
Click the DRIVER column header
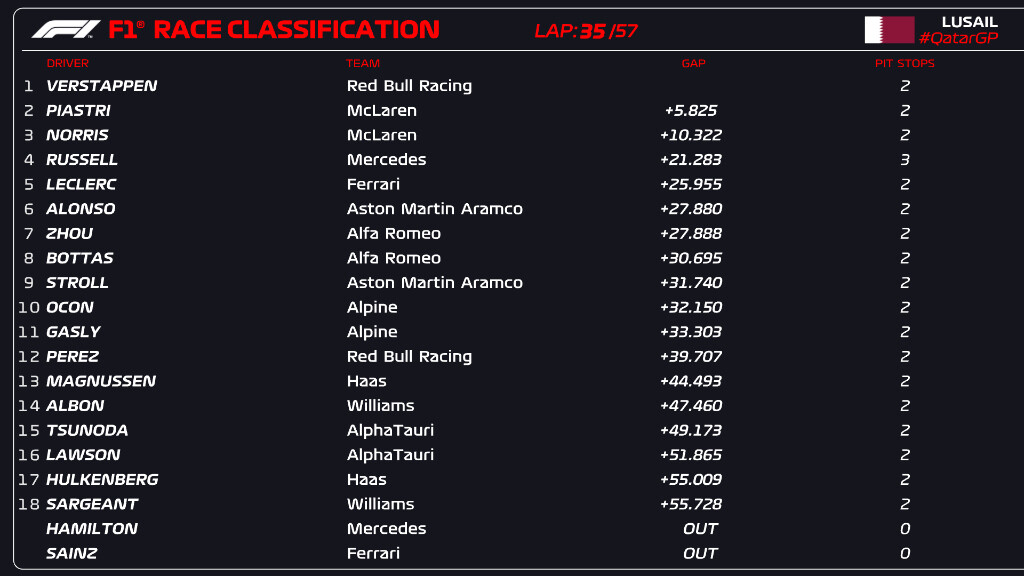pos(67,63)
